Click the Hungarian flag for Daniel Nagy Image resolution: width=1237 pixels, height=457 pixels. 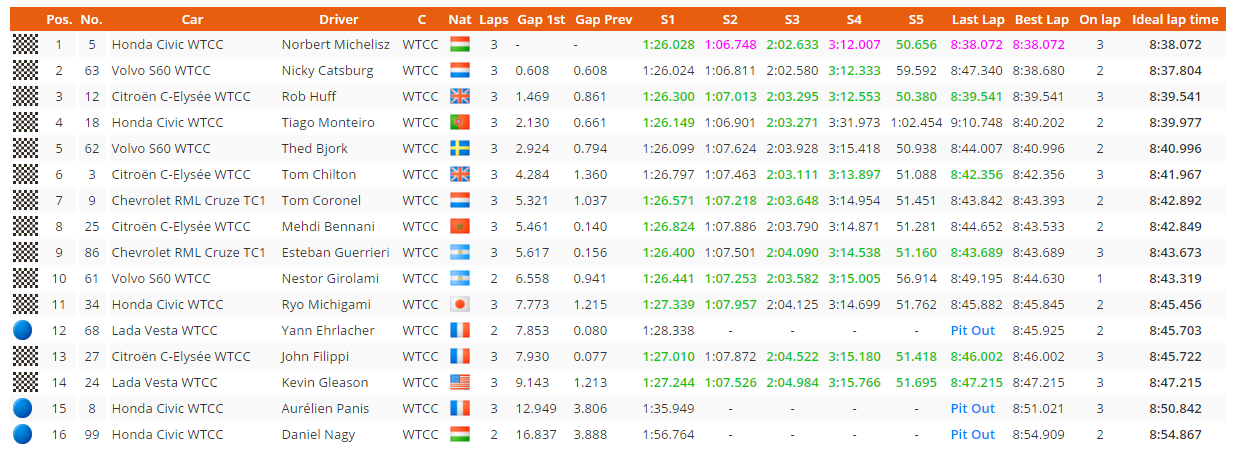coord(460,435)
